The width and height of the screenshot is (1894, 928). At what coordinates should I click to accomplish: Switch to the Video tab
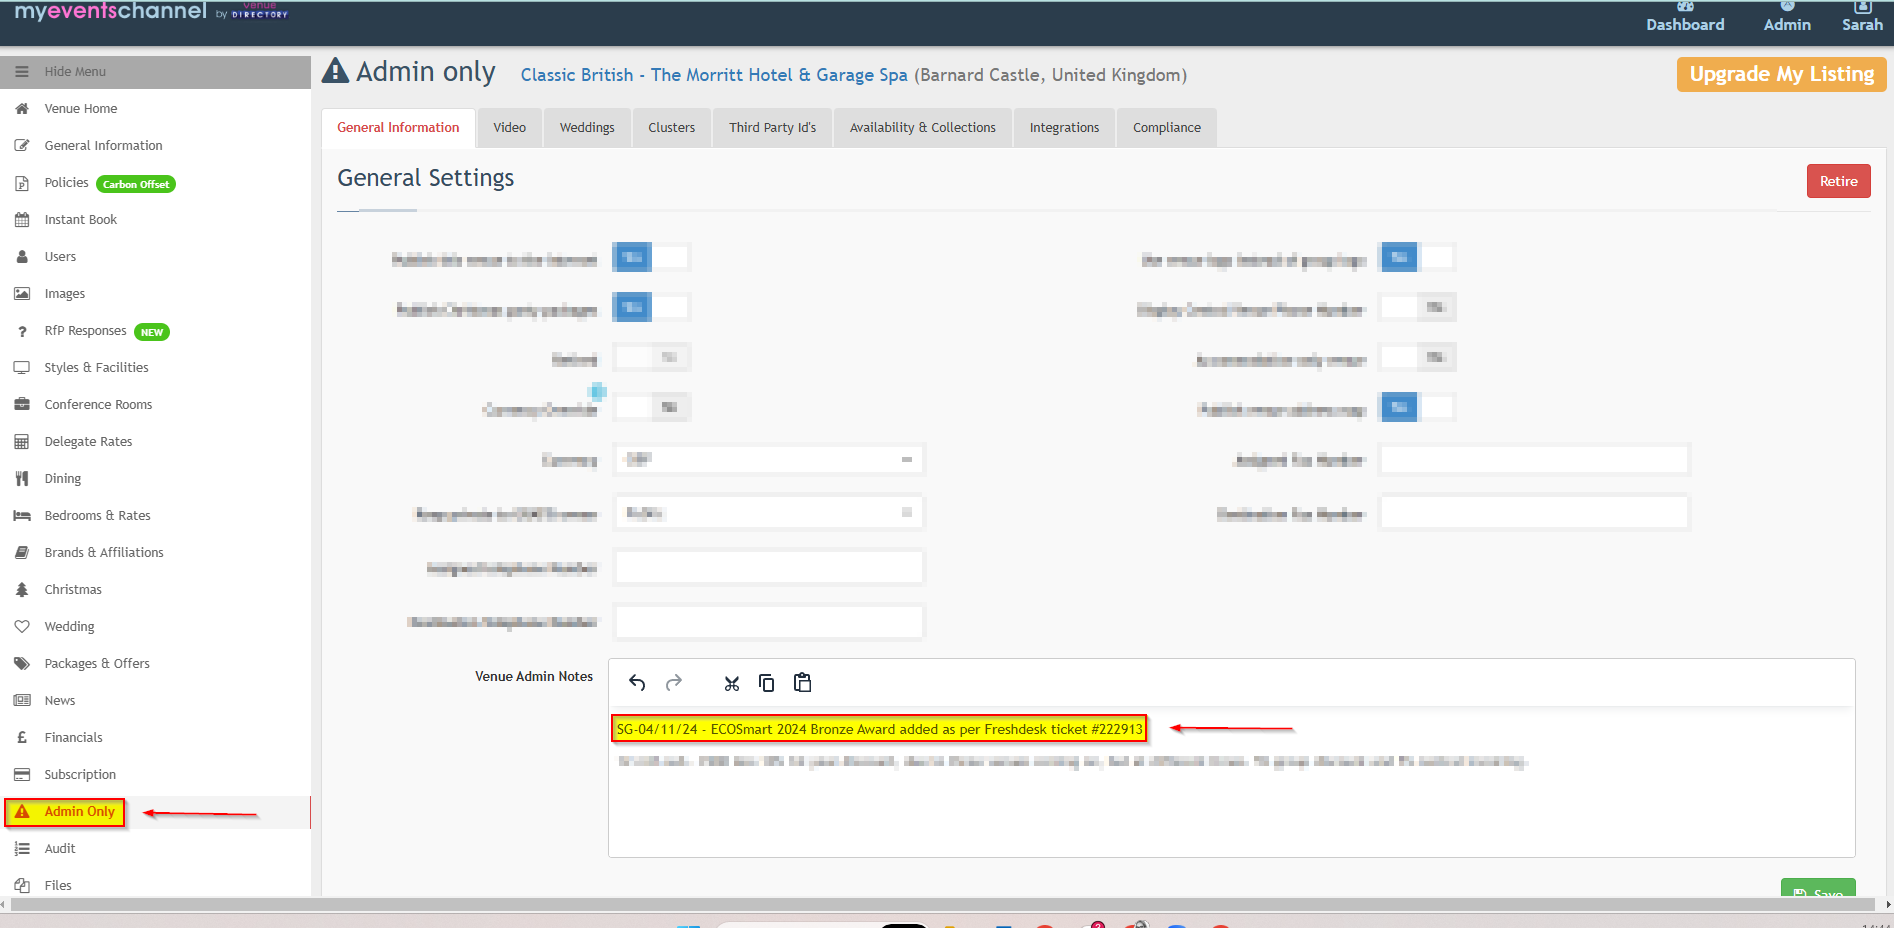tap(509, 128)
